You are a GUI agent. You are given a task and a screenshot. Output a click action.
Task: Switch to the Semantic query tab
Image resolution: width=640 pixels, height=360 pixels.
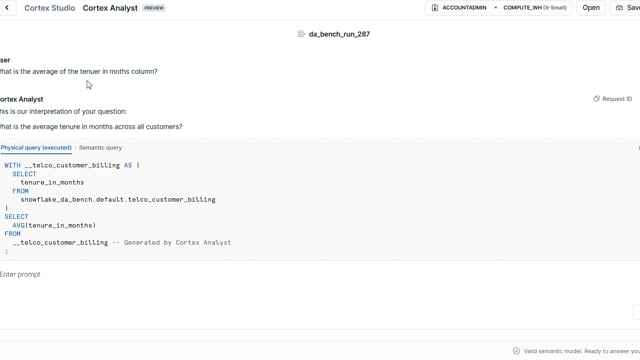[x=100, y=148]
